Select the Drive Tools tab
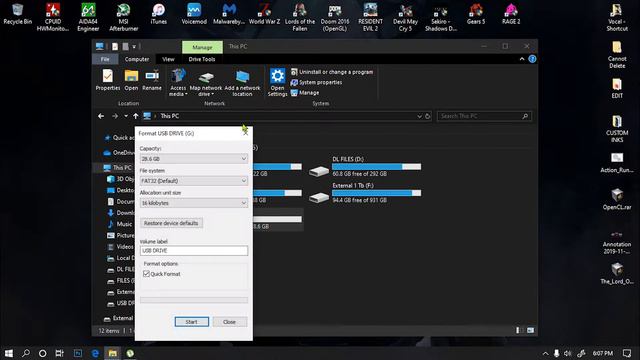This screenshot has width=640, height=360. coord(202,59)
